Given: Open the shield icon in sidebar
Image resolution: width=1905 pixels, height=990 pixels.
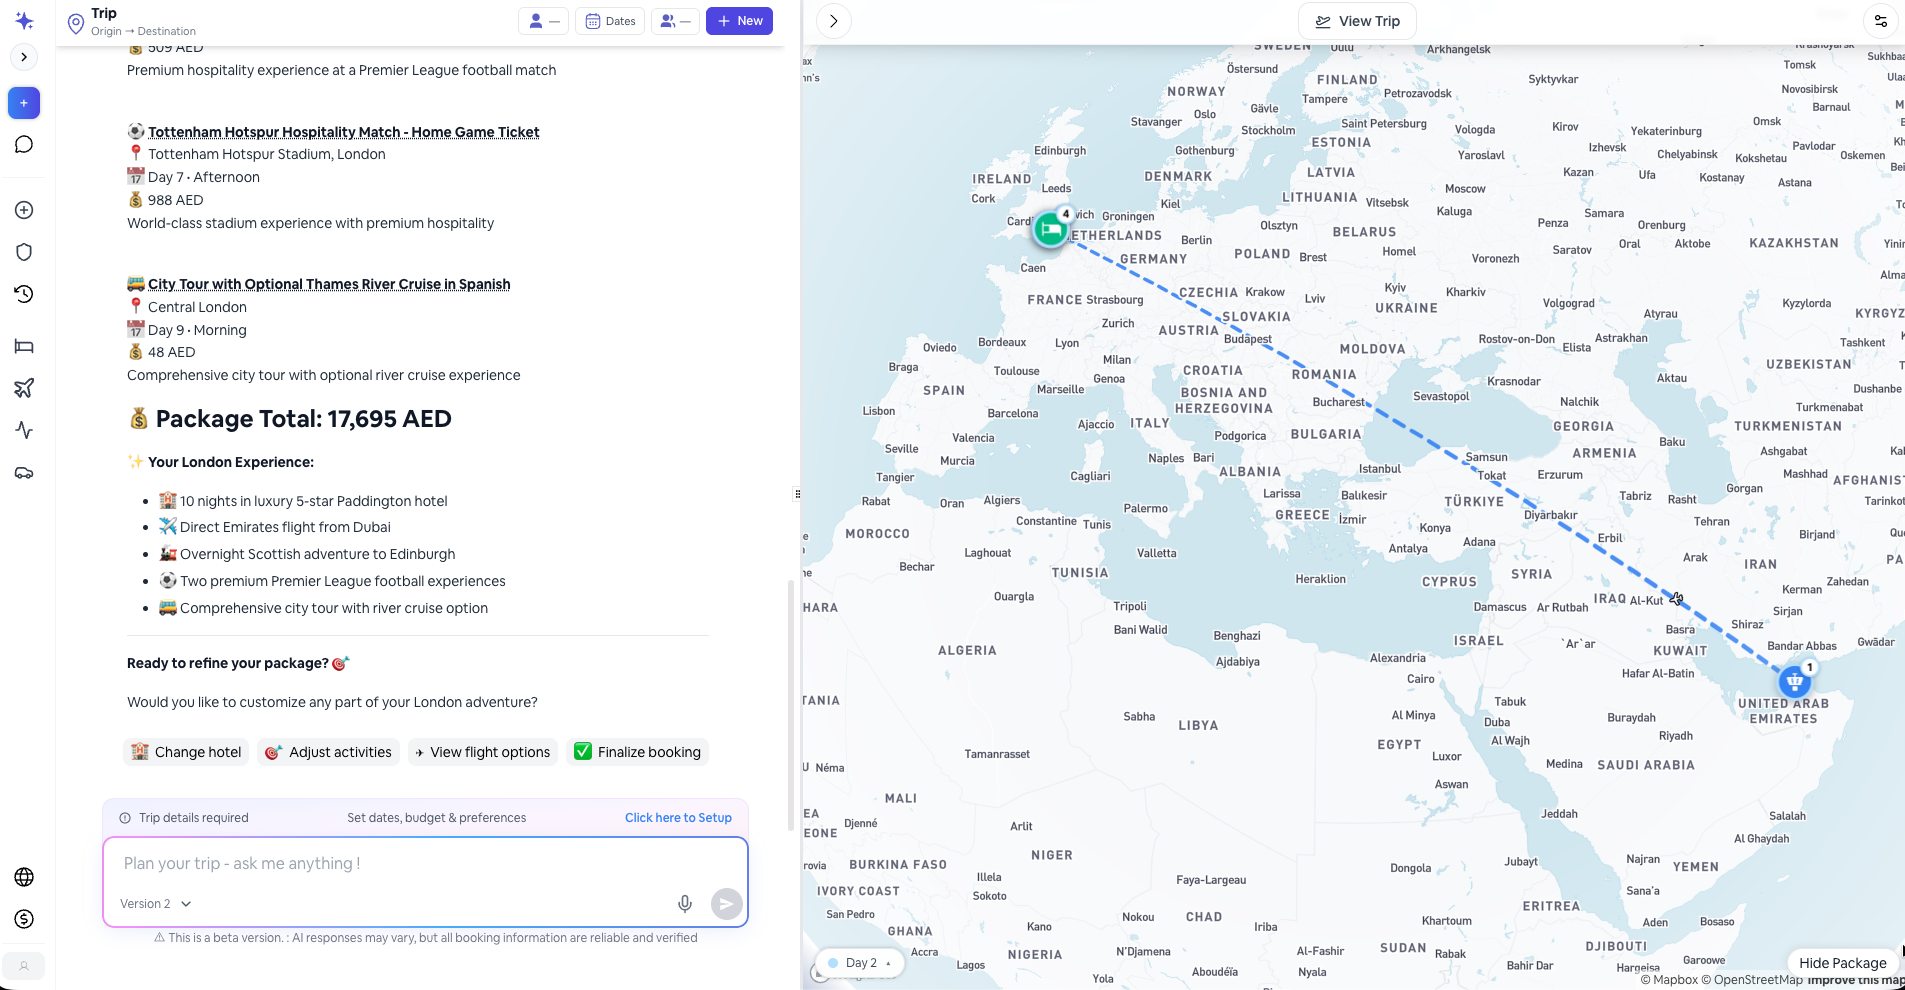Looking at the screenshot, I should click(24, 252).
